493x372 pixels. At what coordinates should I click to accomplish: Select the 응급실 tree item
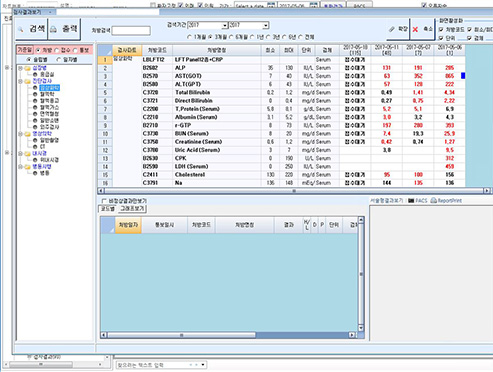click(47, 75)
